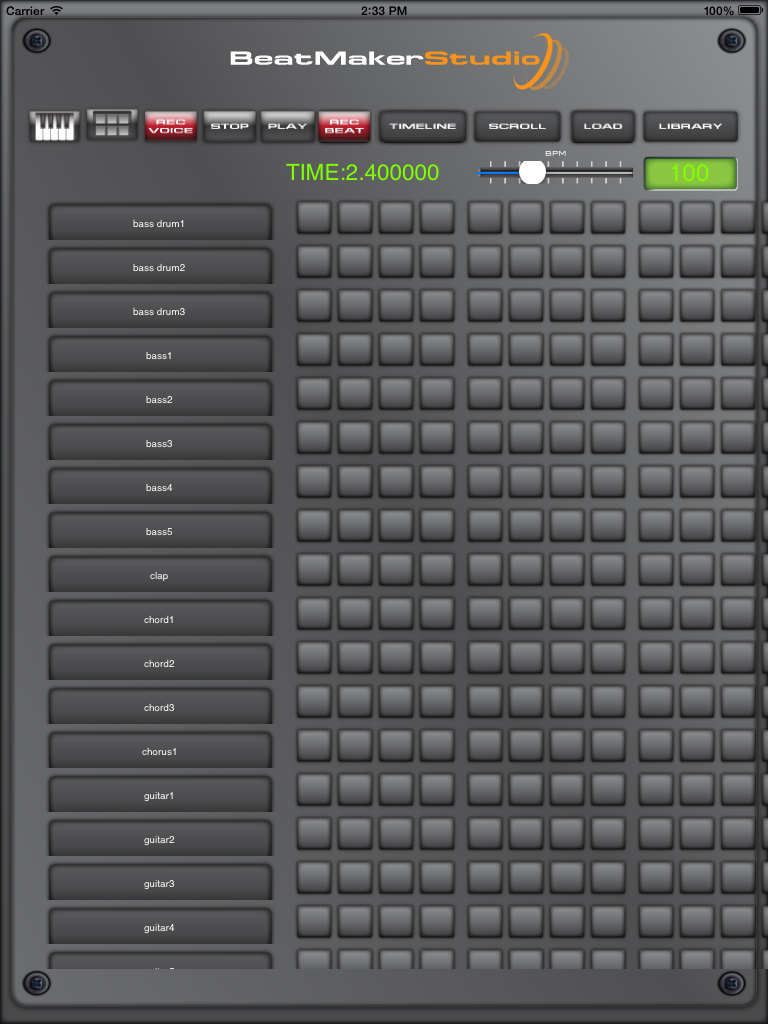Toggle fifth step of bass drum1 row
768x1024 pixels.
coord(485,217)
